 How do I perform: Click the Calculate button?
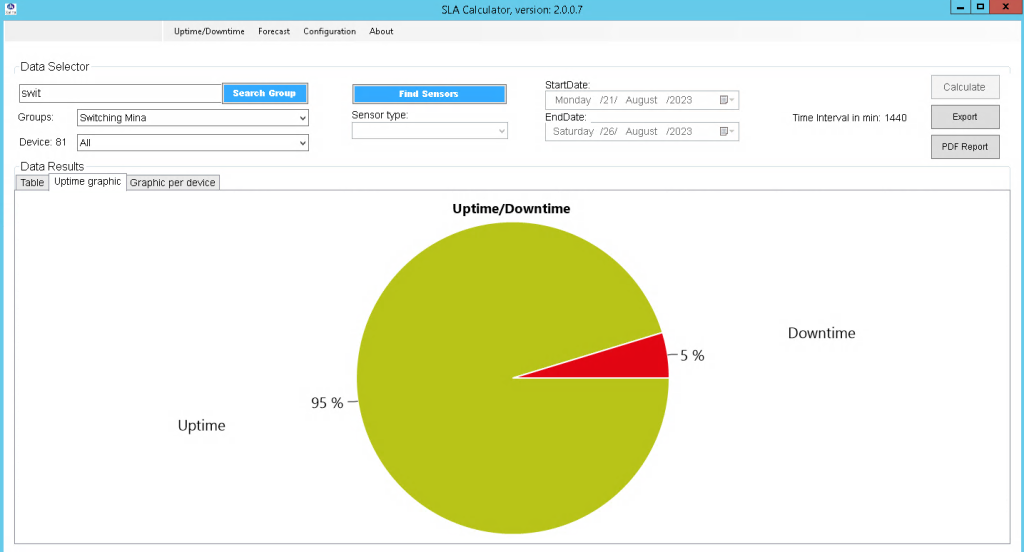pyautogui.click(x=965, y=87)
